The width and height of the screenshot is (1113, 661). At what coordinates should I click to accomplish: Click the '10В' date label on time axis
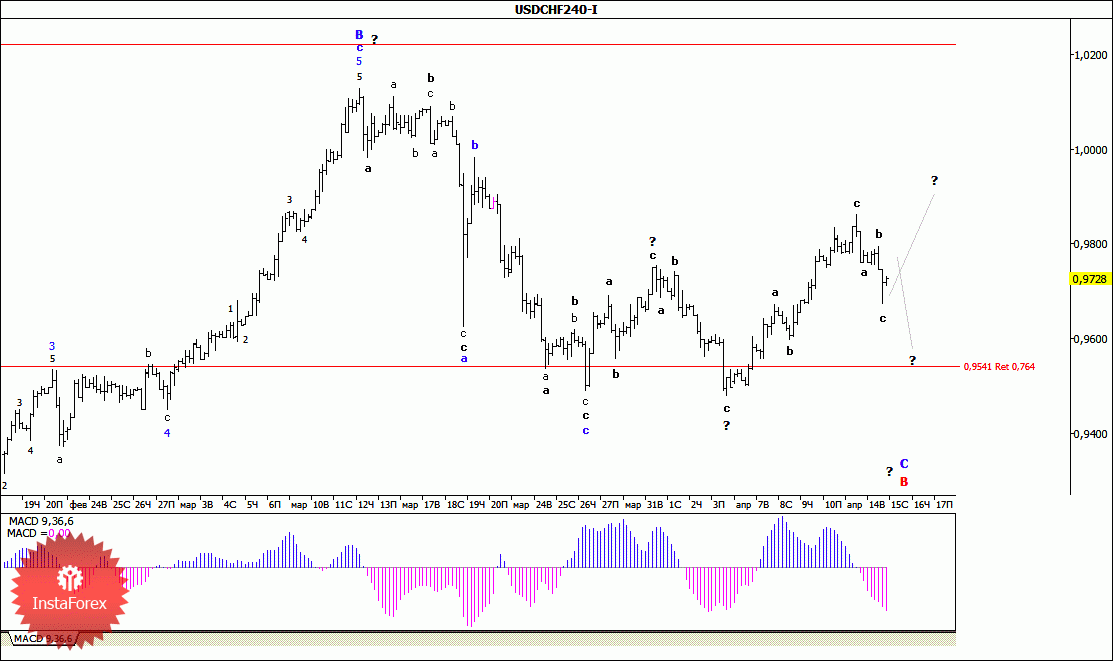pos(321,505)
